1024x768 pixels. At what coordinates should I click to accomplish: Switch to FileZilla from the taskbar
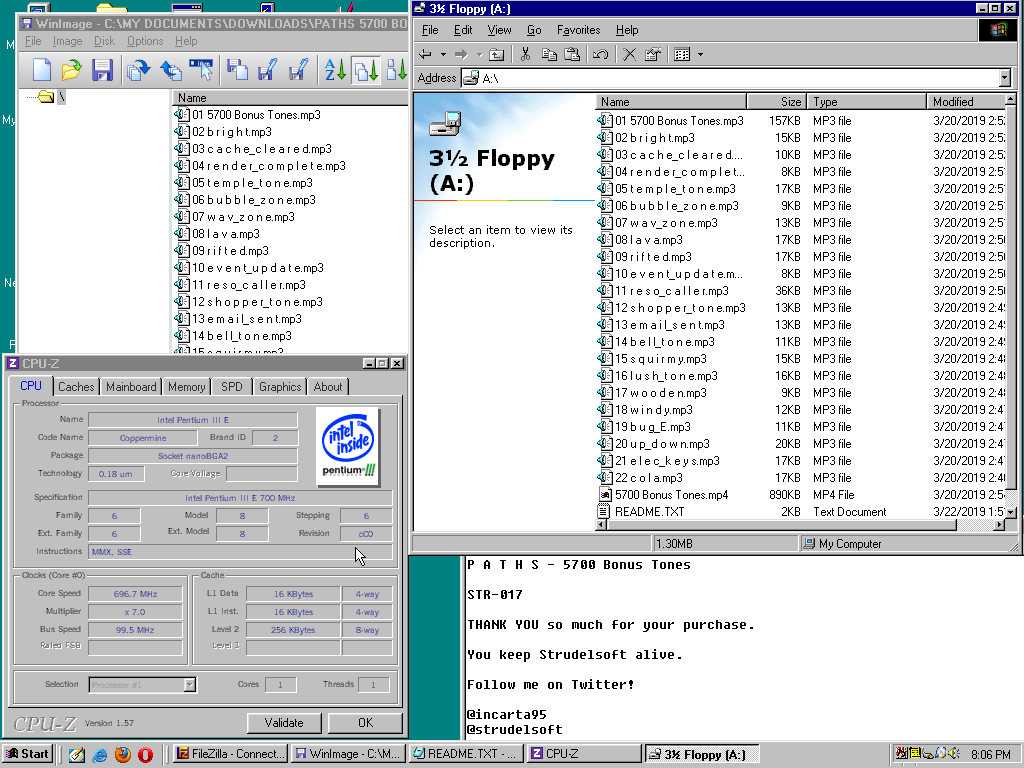[229, 754]
